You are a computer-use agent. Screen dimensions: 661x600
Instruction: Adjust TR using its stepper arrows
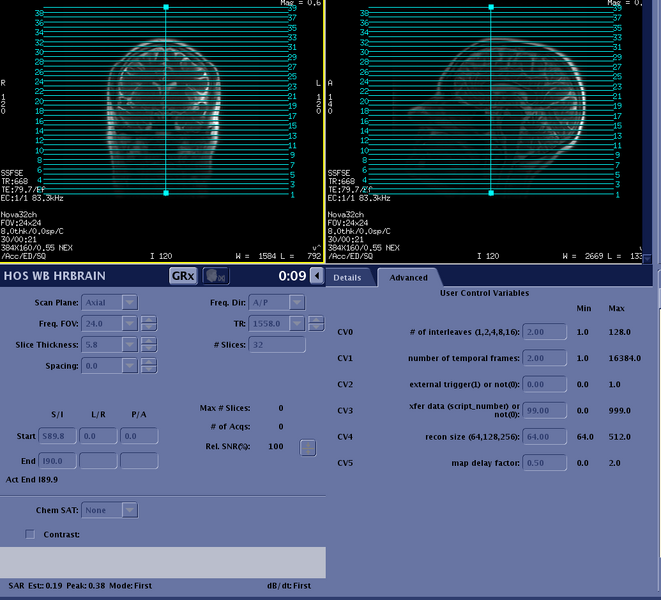point(316,323)
